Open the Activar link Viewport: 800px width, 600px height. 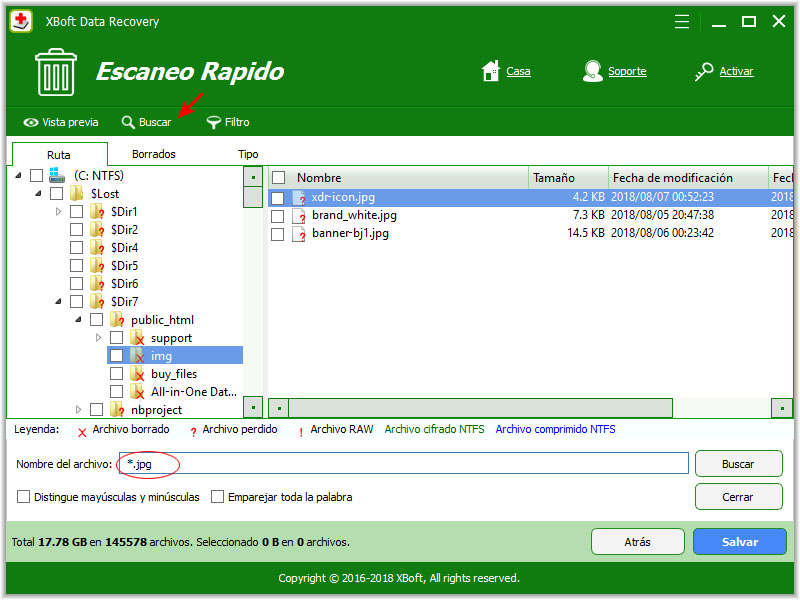[736, 71]
